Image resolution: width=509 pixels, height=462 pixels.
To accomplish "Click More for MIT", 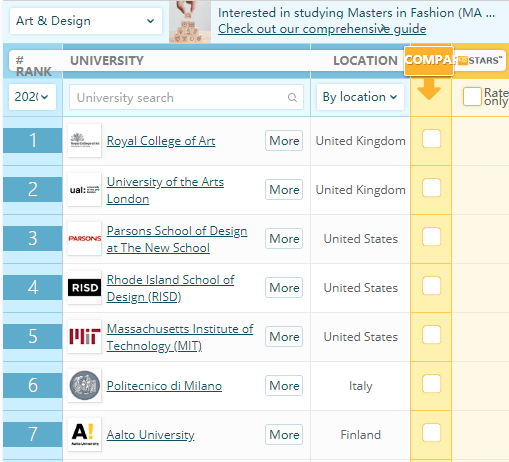I will pos(284,337).
